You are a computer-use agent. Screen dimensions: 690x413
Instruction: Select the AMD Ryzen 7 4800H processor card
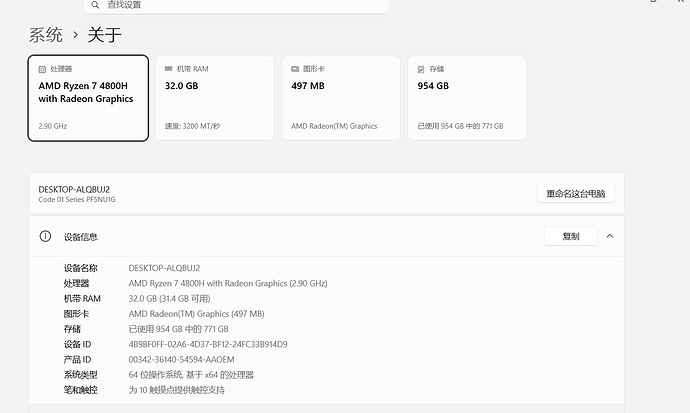click(88, 98)
